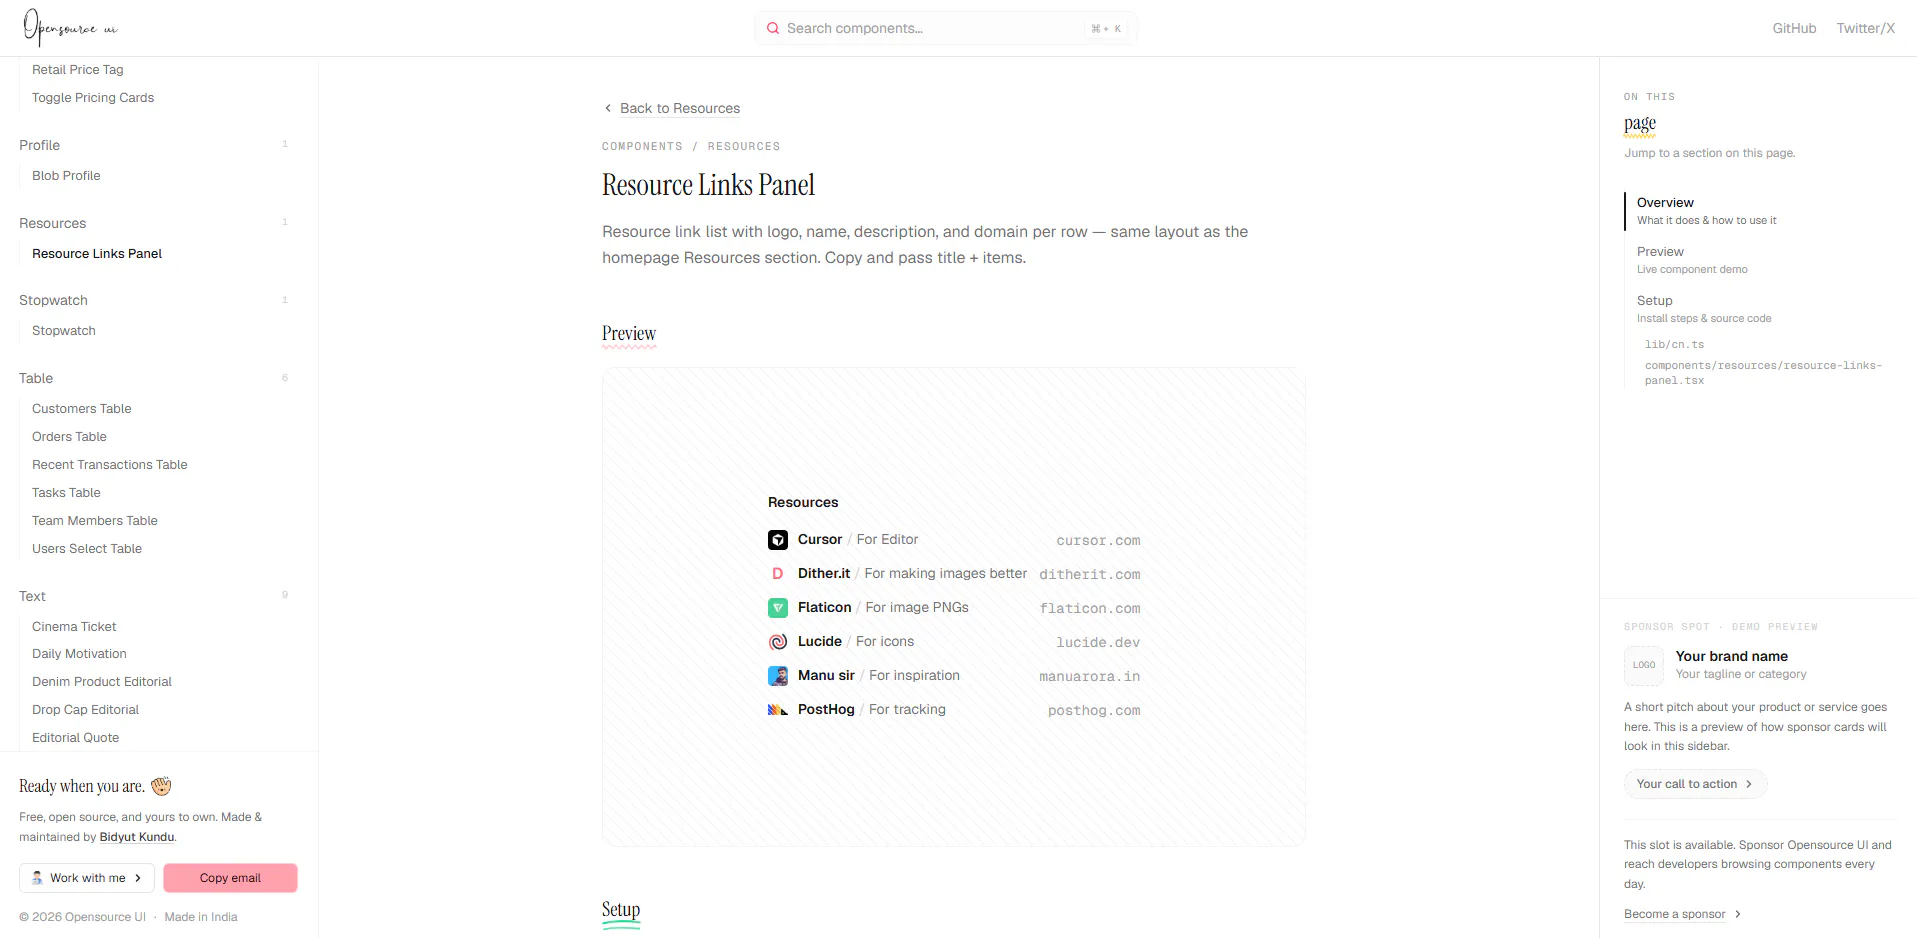The image size is (1917, 938).
Task: Open lucide.dev resource link
Action: 1098,642
